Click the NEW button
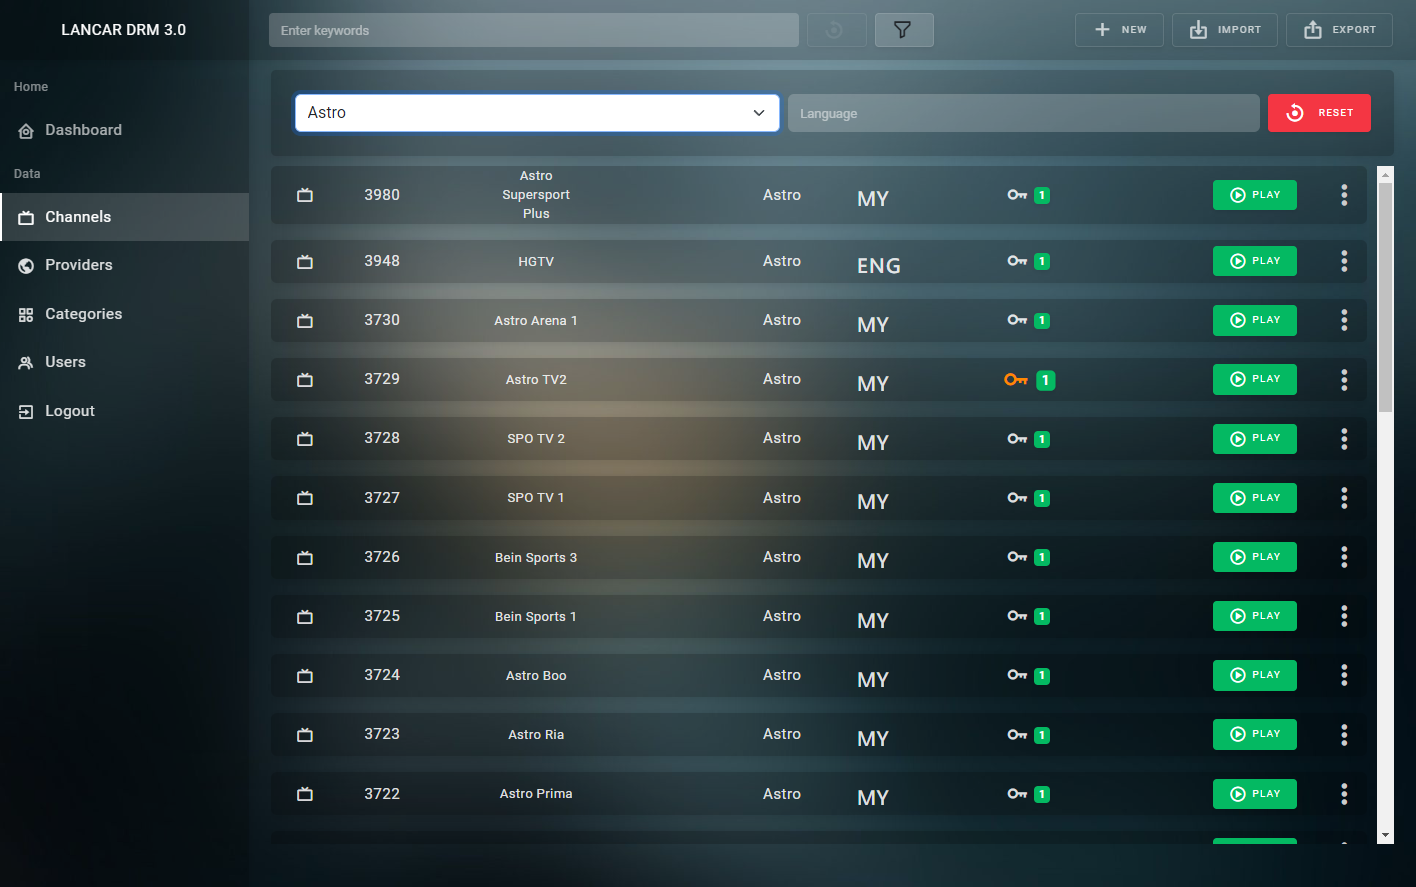The image size is (1416, 887). click(x=1119, y=30)
